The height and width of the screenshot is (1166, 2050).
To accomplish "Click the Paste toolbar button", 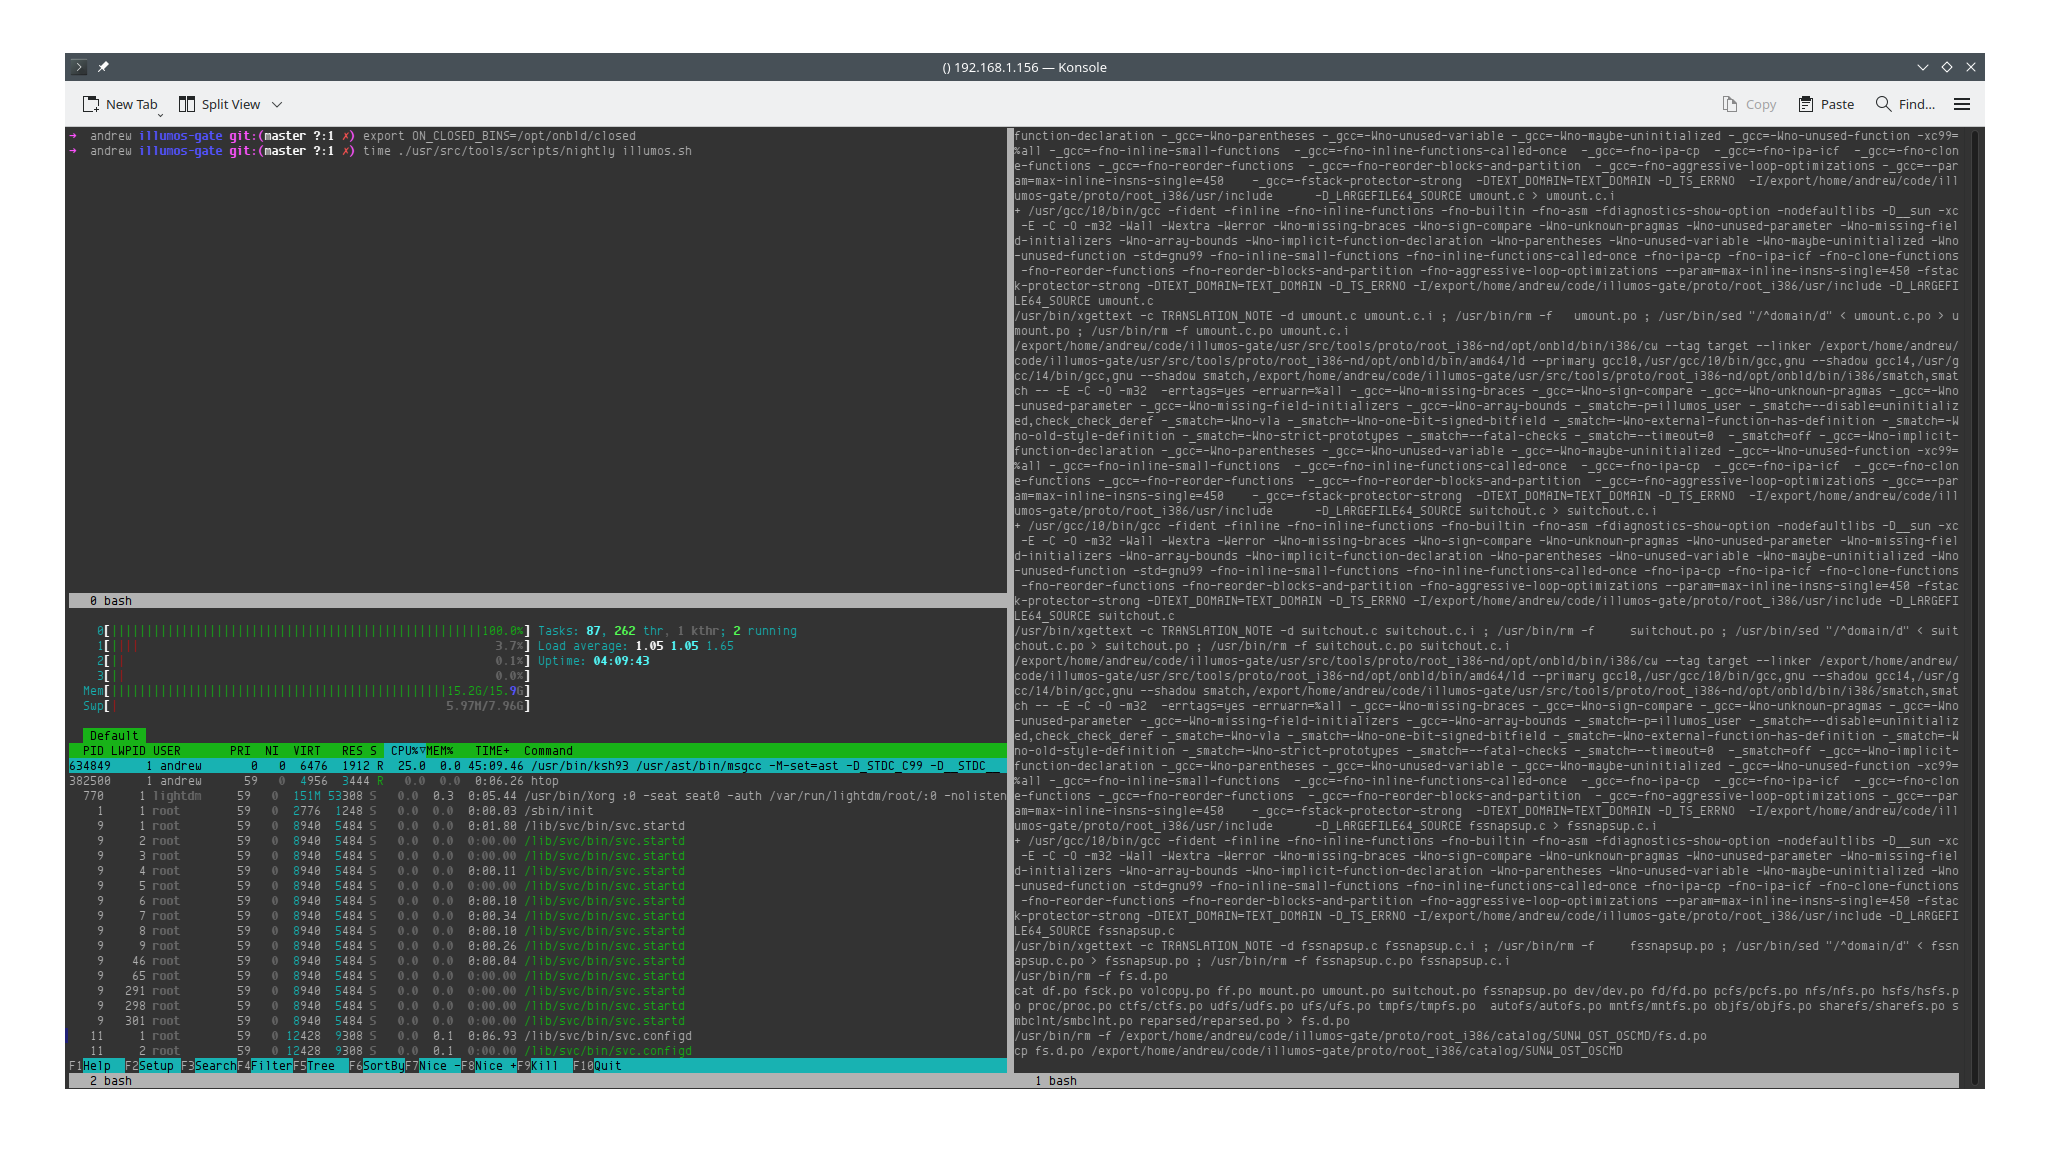I will tap(1826, 104).
